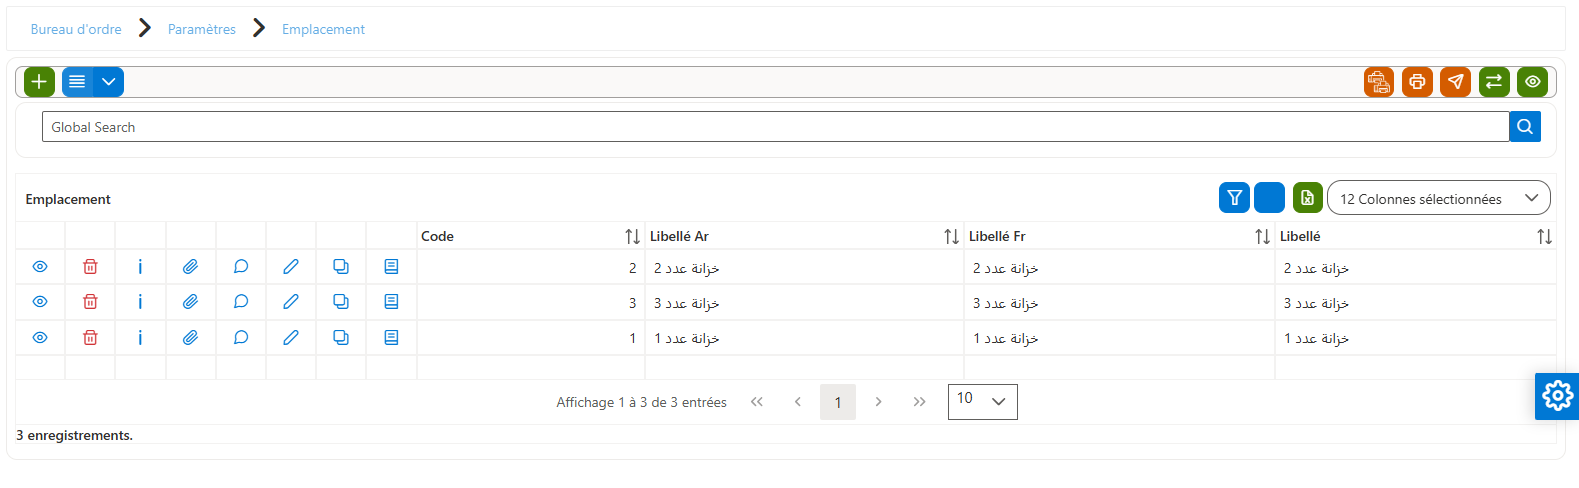Click the orange print icon
Screen dimensions: 1579x488
[1417, 82]
